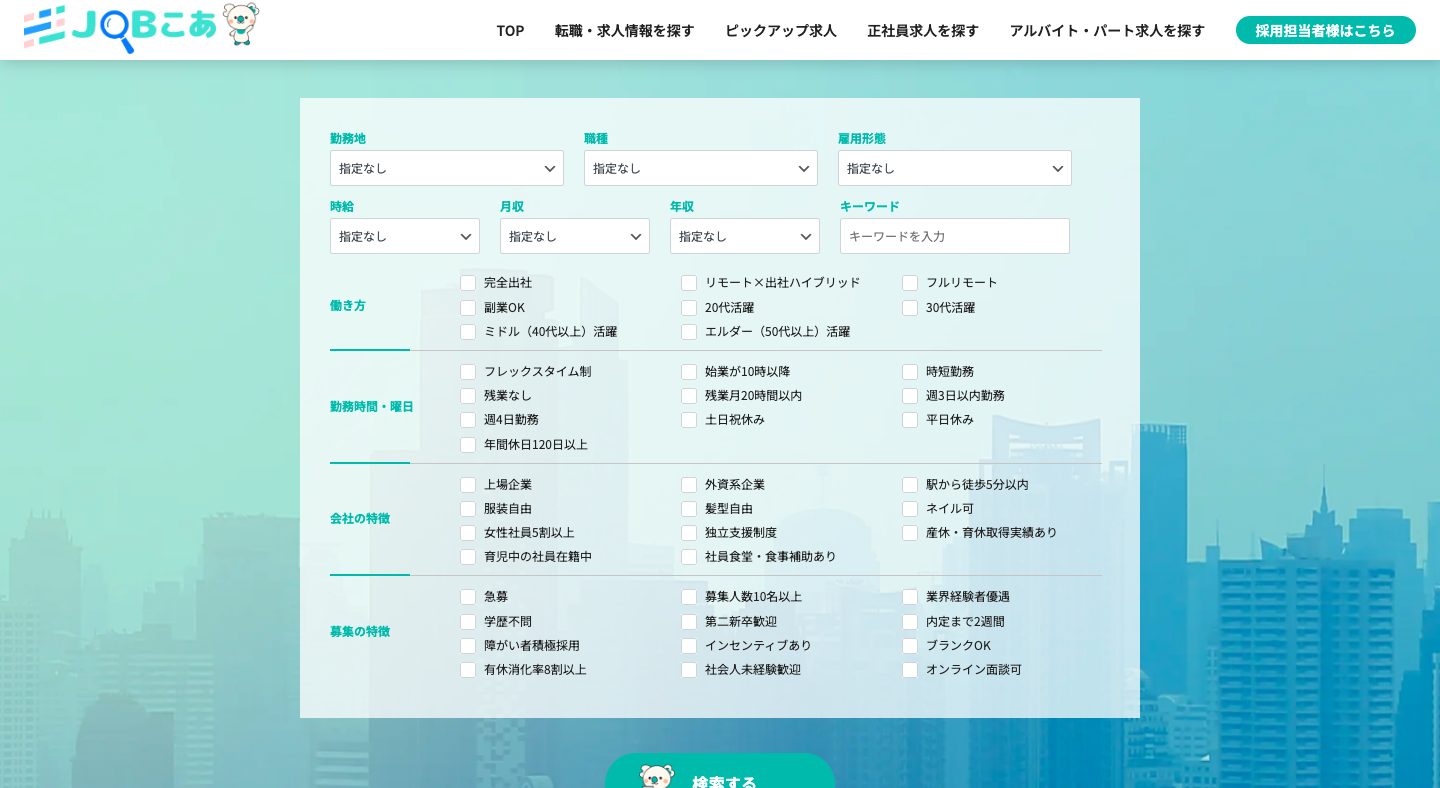
Task: Check the 外資系企業 option
Action: click(689, 485)
